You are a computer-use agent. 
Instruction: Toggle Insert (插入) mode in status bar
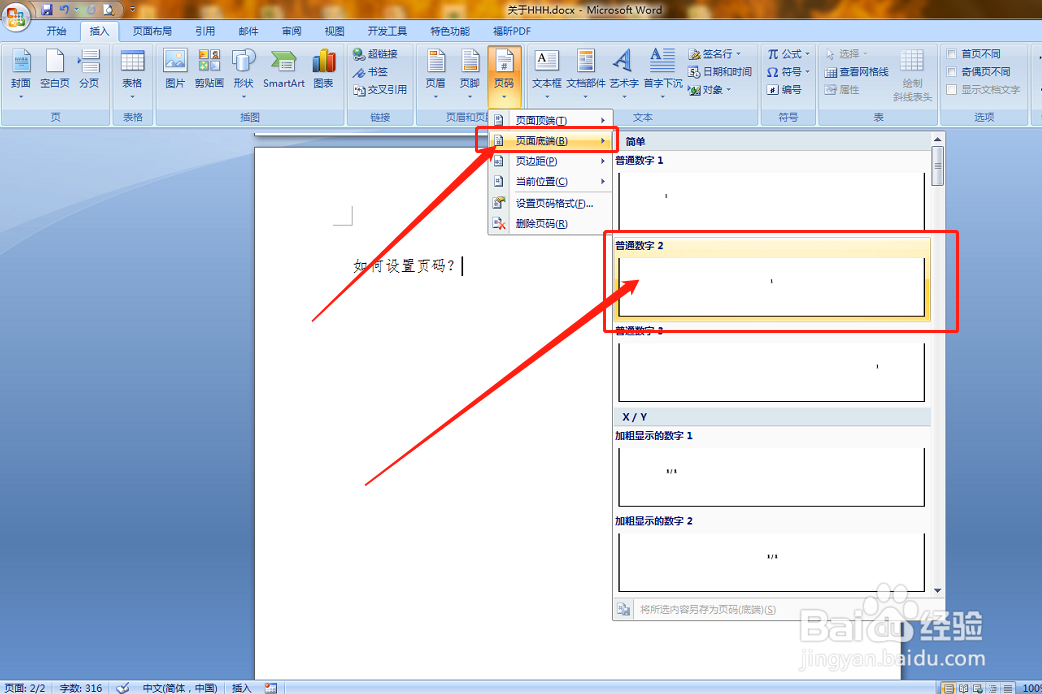(242, 688)
